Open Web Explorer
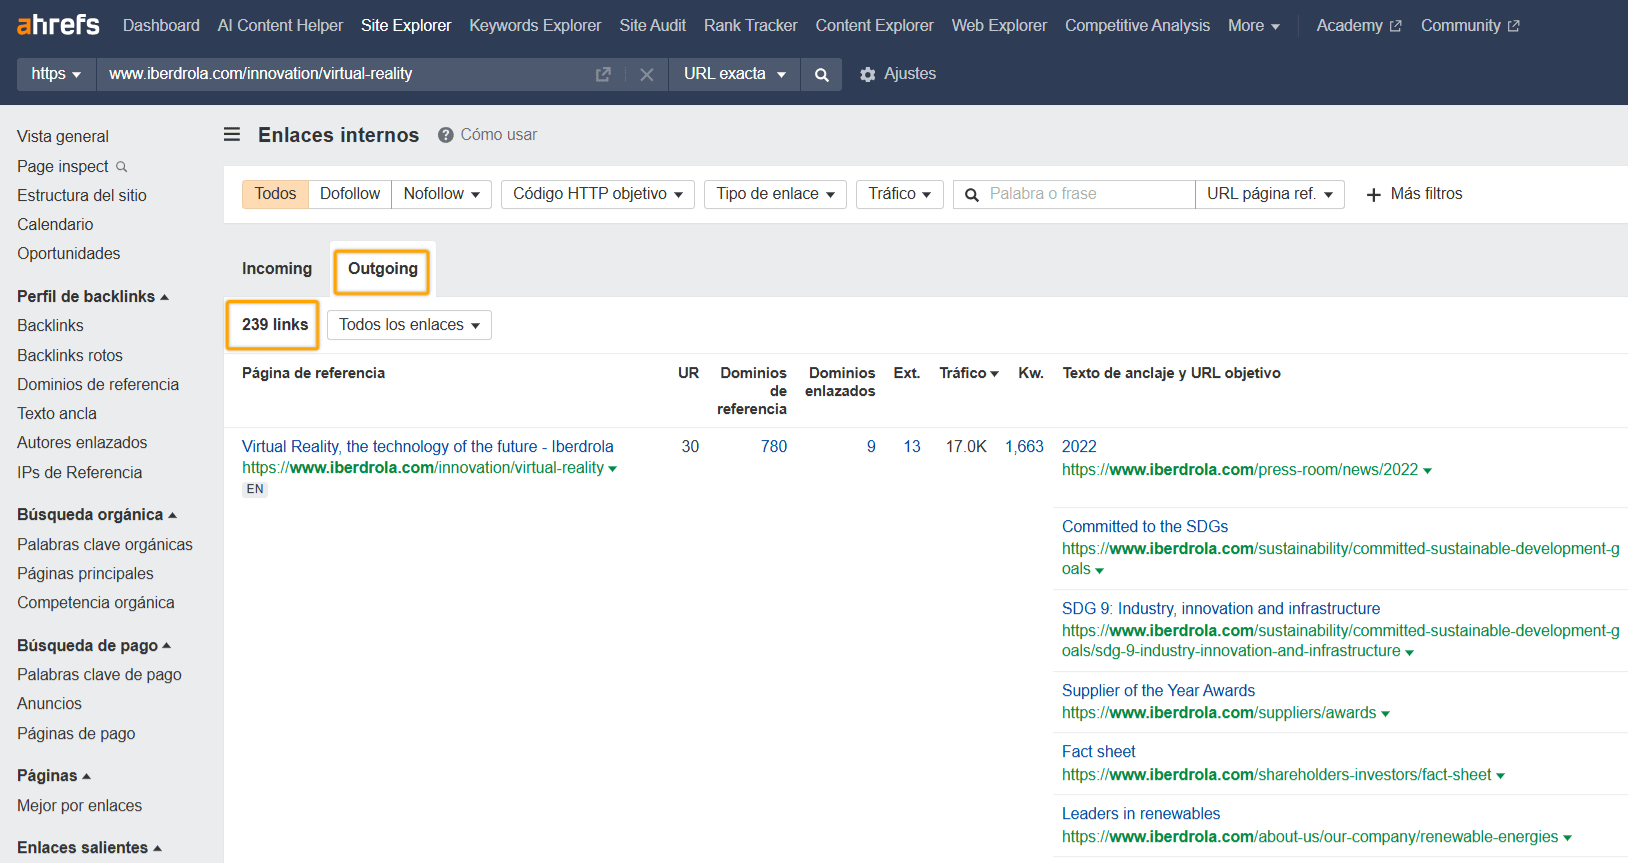Viewport: 1628px width, 863px height. 999,26
